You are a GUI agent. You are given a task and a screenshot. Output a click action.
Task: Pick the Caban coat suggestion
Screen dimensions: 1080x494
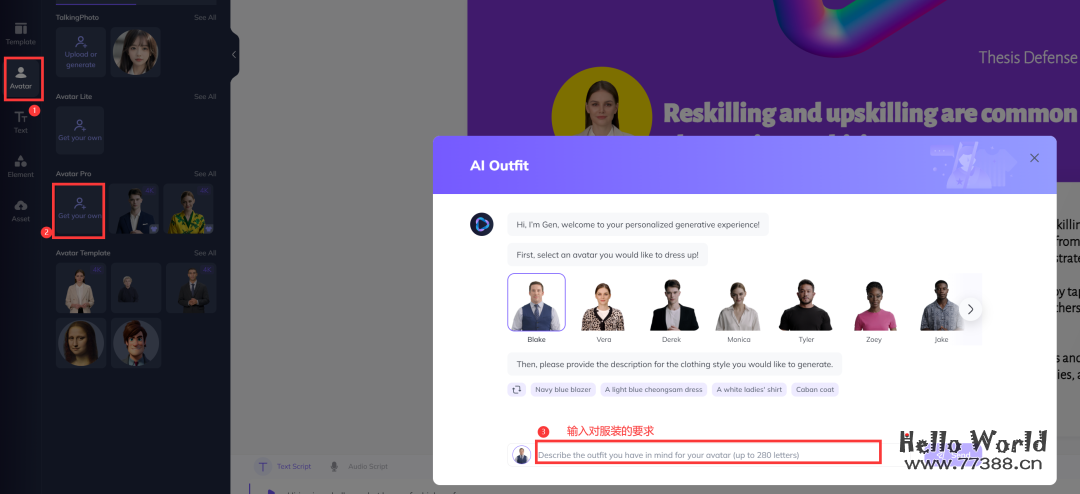tap(815, 389)
